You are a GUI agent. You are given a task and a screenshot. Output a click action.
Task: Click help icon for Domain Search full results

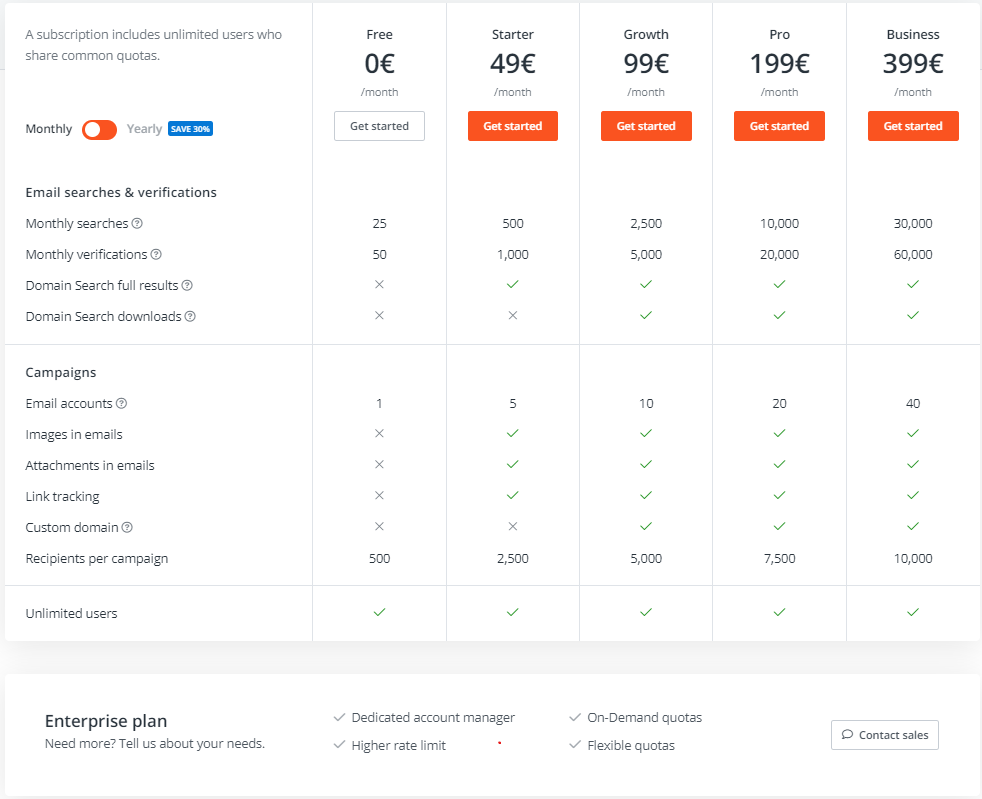[187, 286]
